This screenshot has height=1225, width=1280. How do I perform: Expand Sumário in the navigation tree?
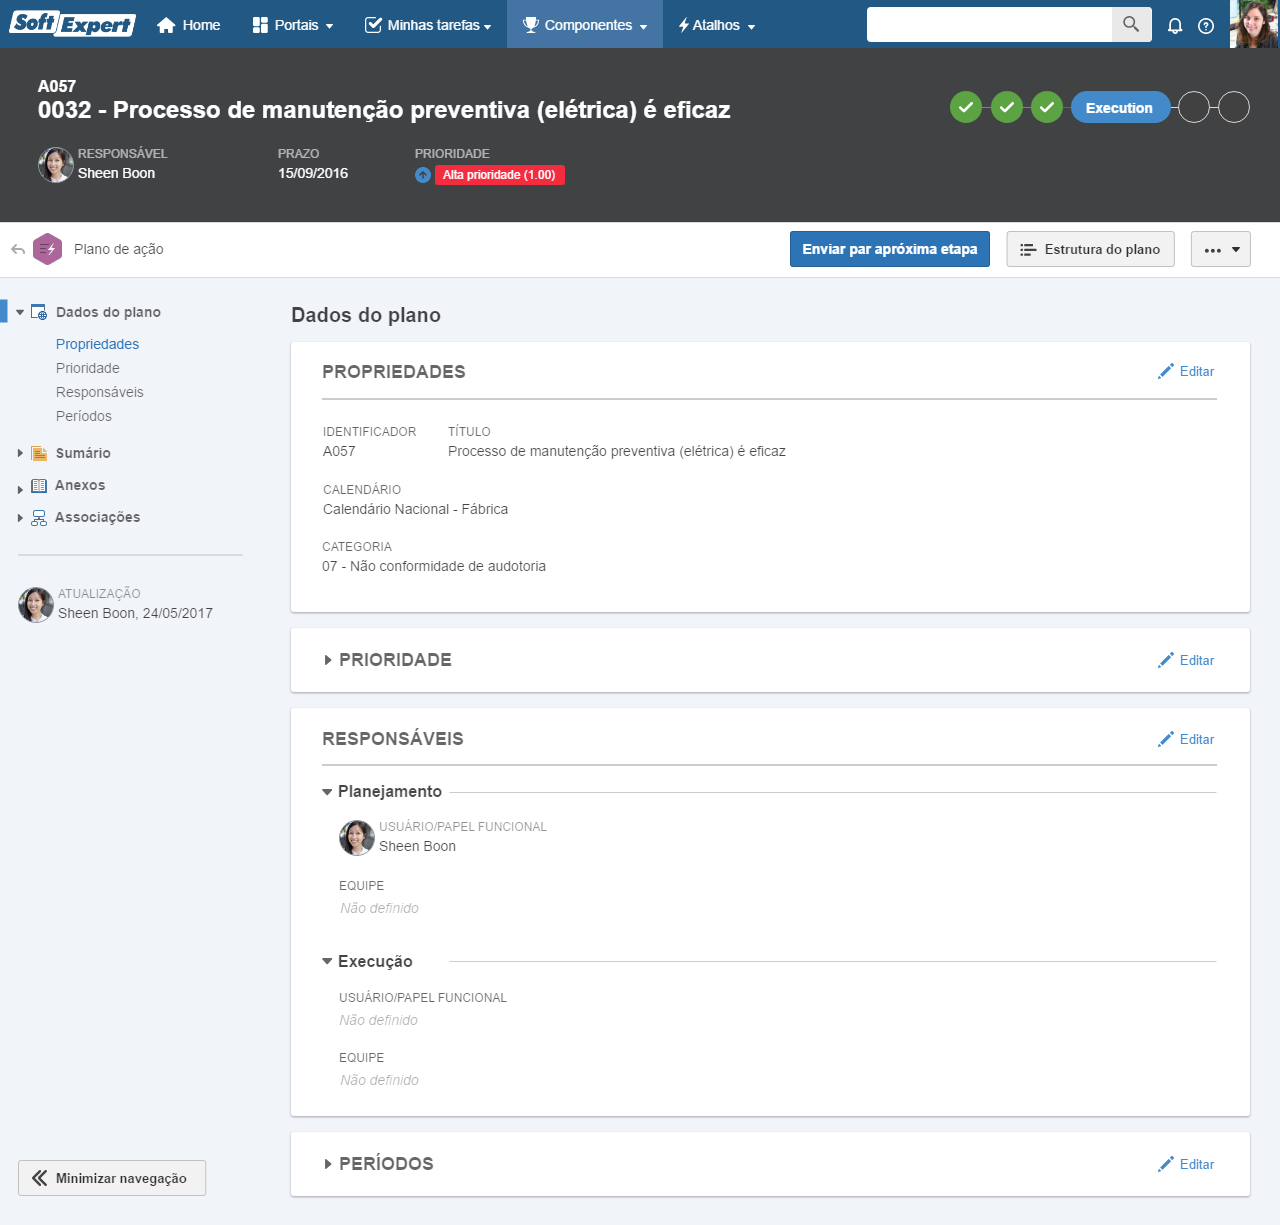20,454
